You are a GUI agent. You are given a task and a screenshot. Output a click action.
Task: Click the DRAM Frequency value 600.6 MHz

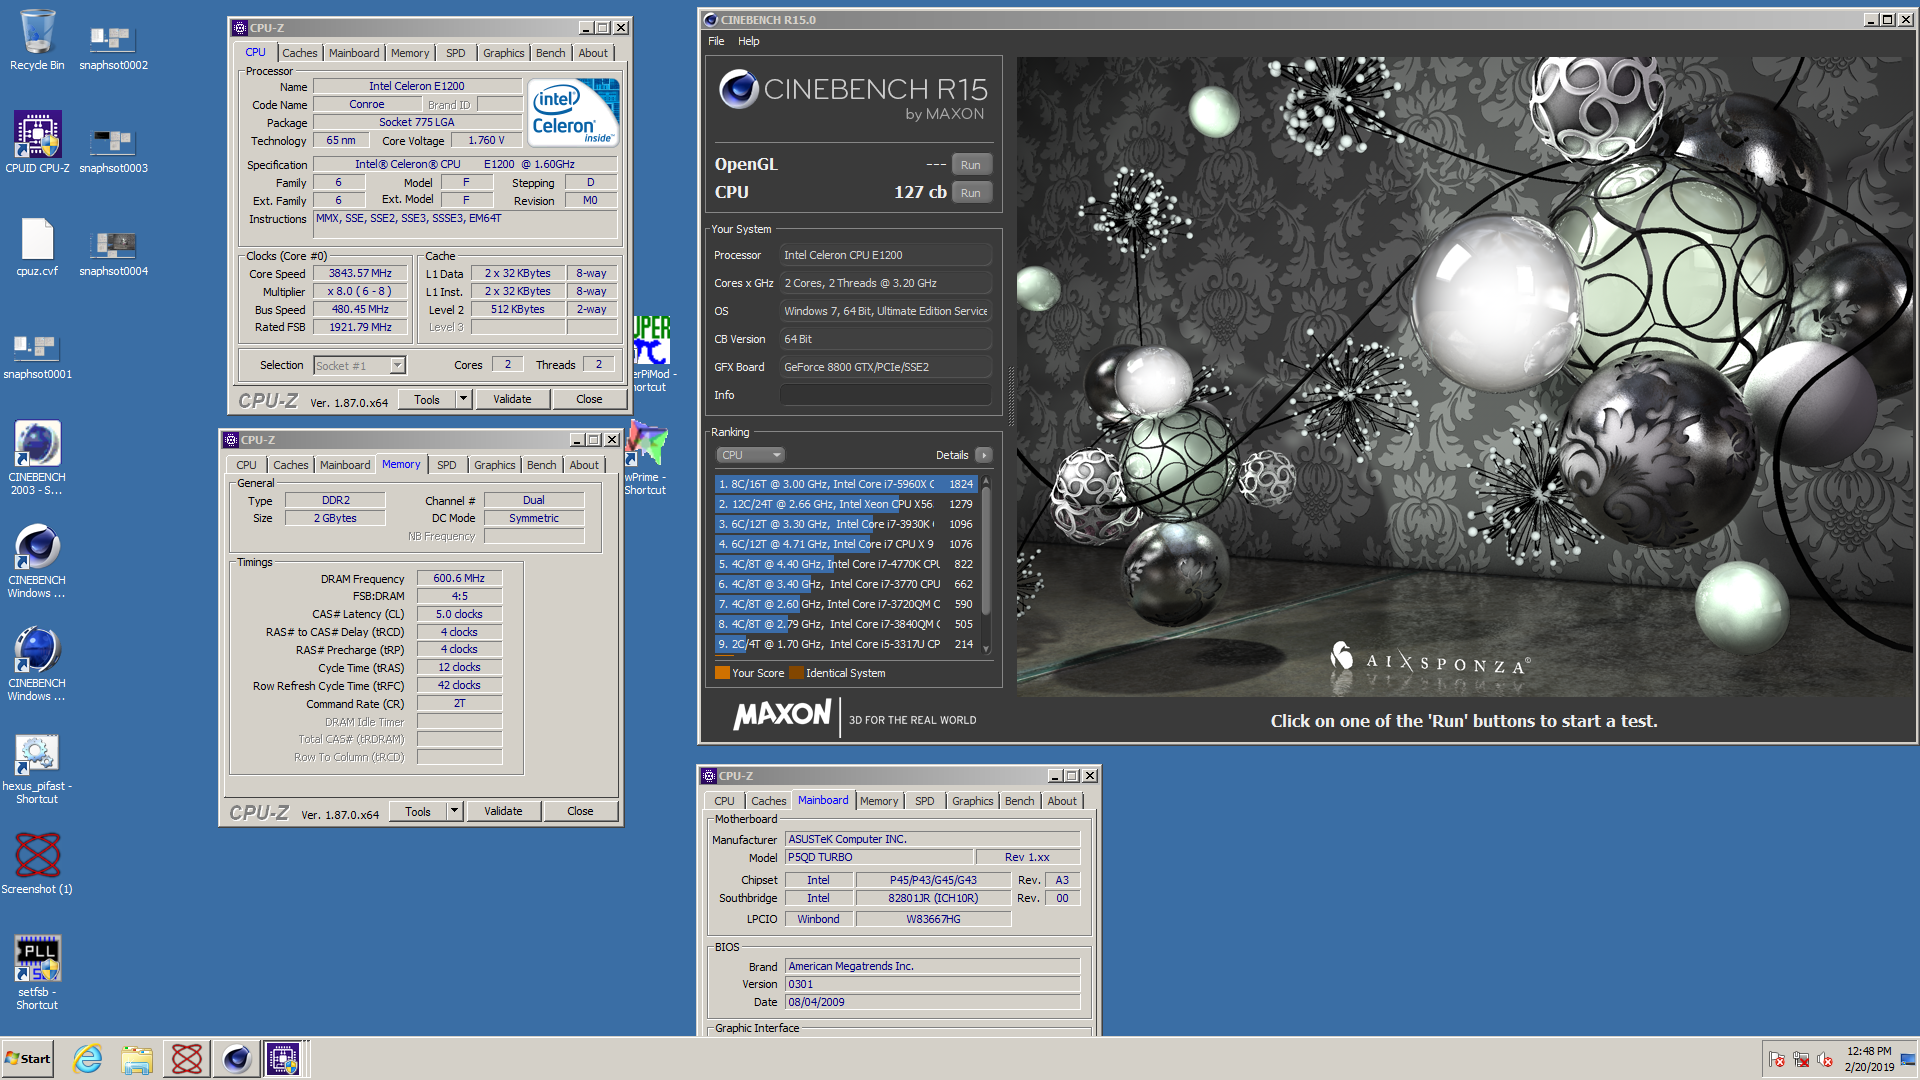click(x=459, y=578)
